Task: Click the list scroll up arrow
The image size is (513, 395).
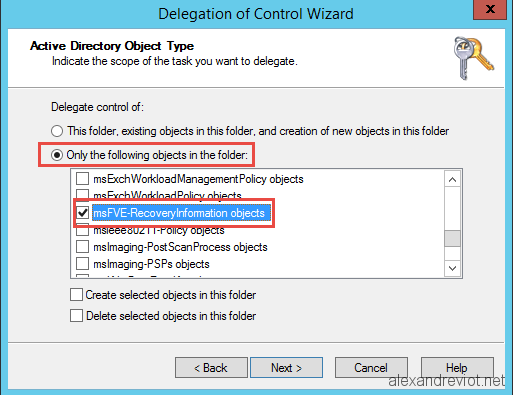Action: (452, 179)
